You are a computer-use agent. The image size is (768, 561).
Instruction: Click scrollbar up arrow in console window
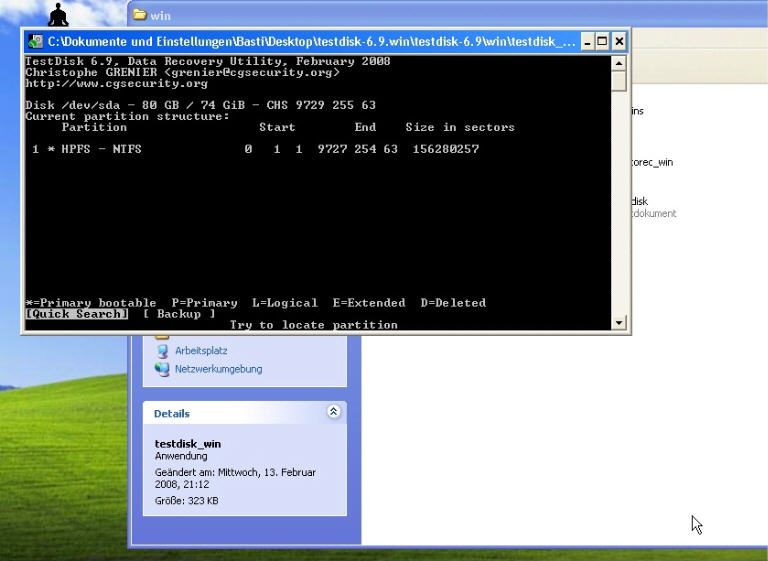click(619, 64)
